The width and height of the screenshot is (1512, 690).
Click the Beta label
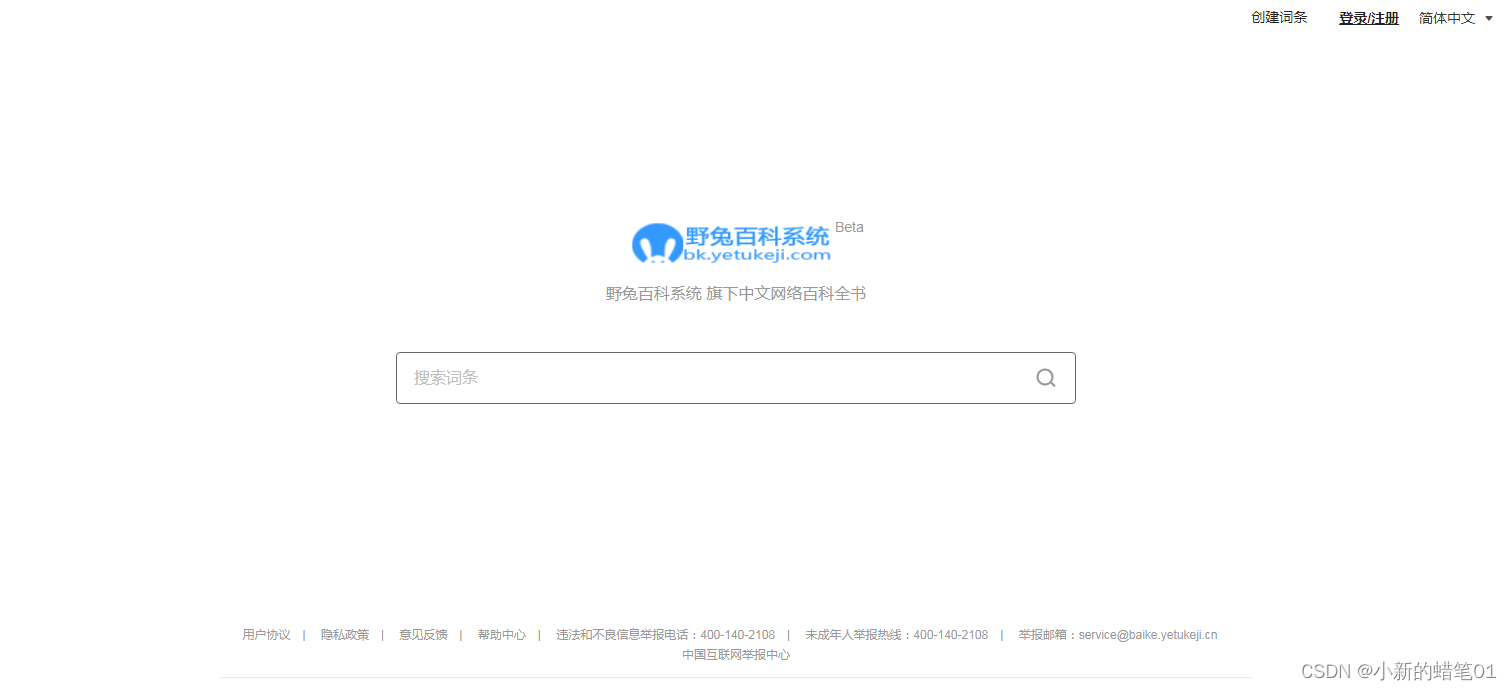pyautogui.click(x=849, y=227)
